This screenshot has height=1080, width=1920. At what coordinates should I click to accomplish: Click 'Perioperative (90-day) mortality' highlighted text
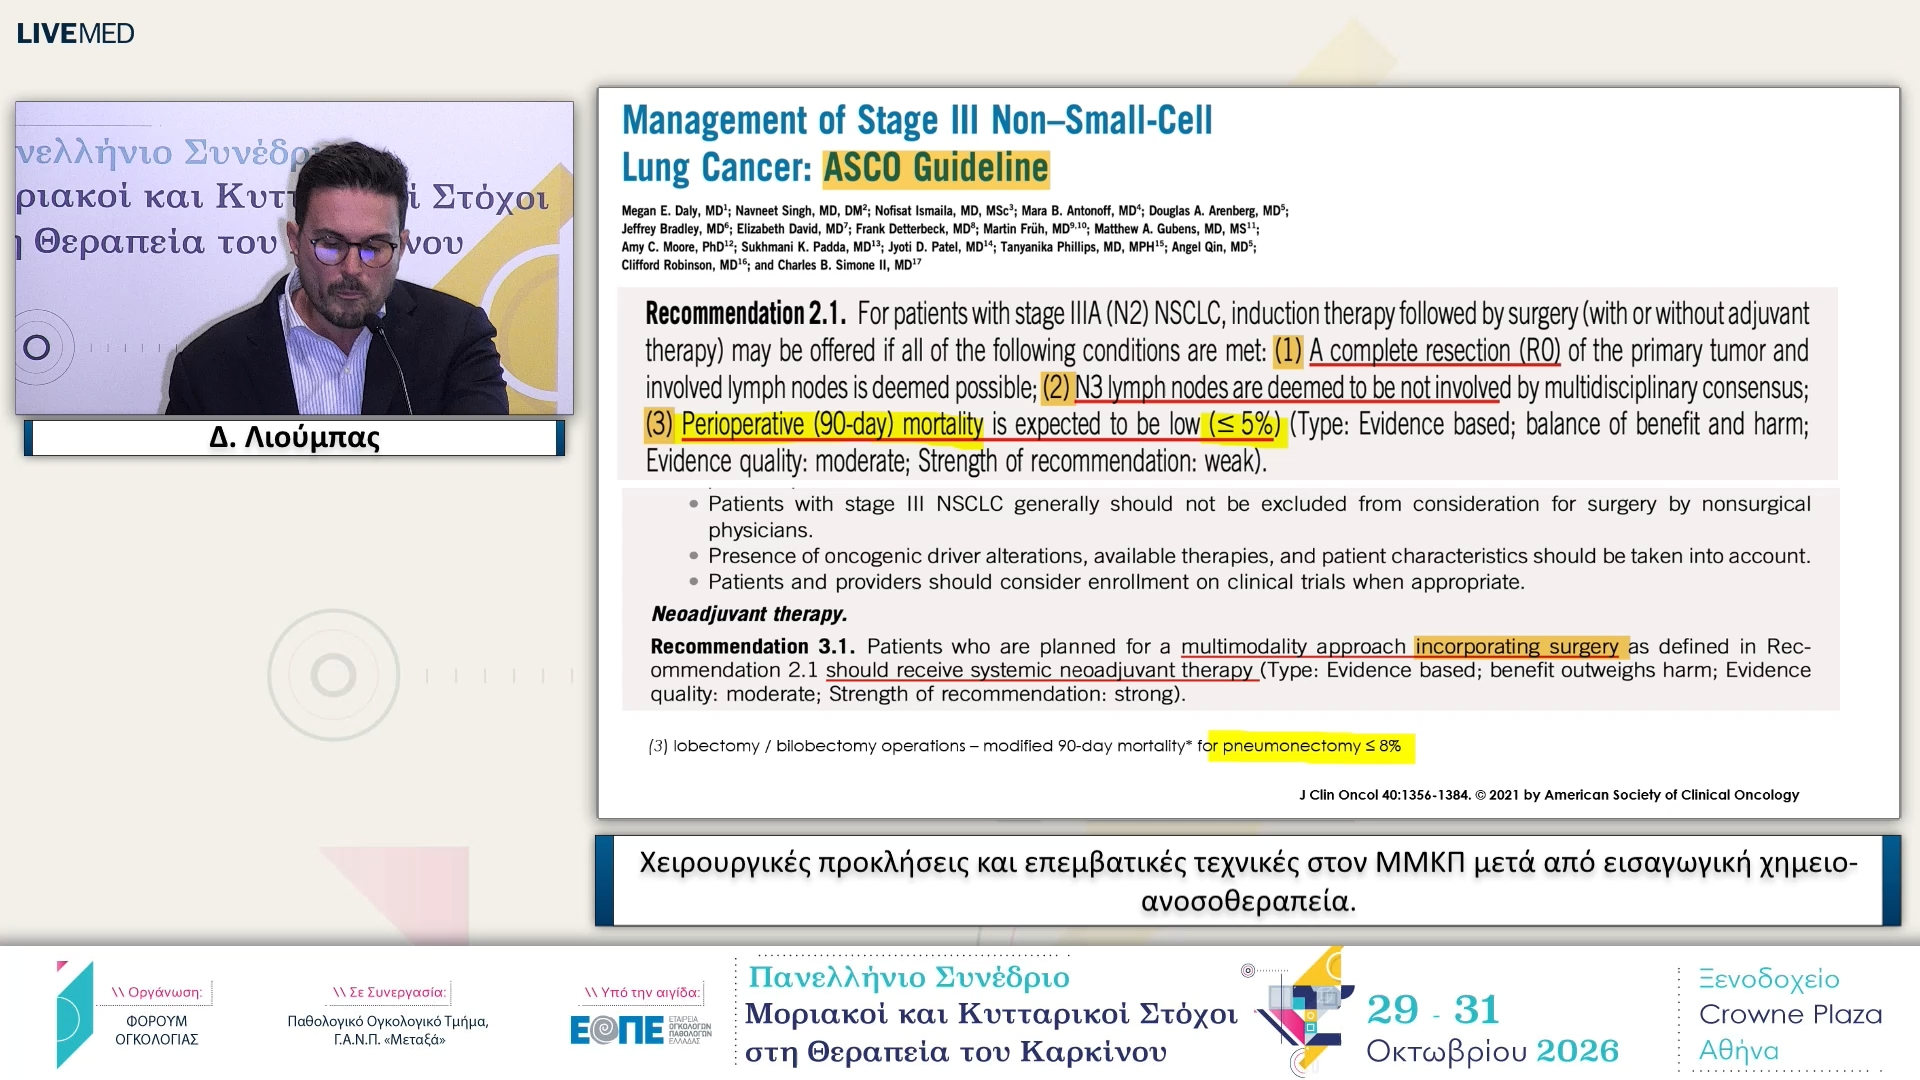click(x=832, y=424)
